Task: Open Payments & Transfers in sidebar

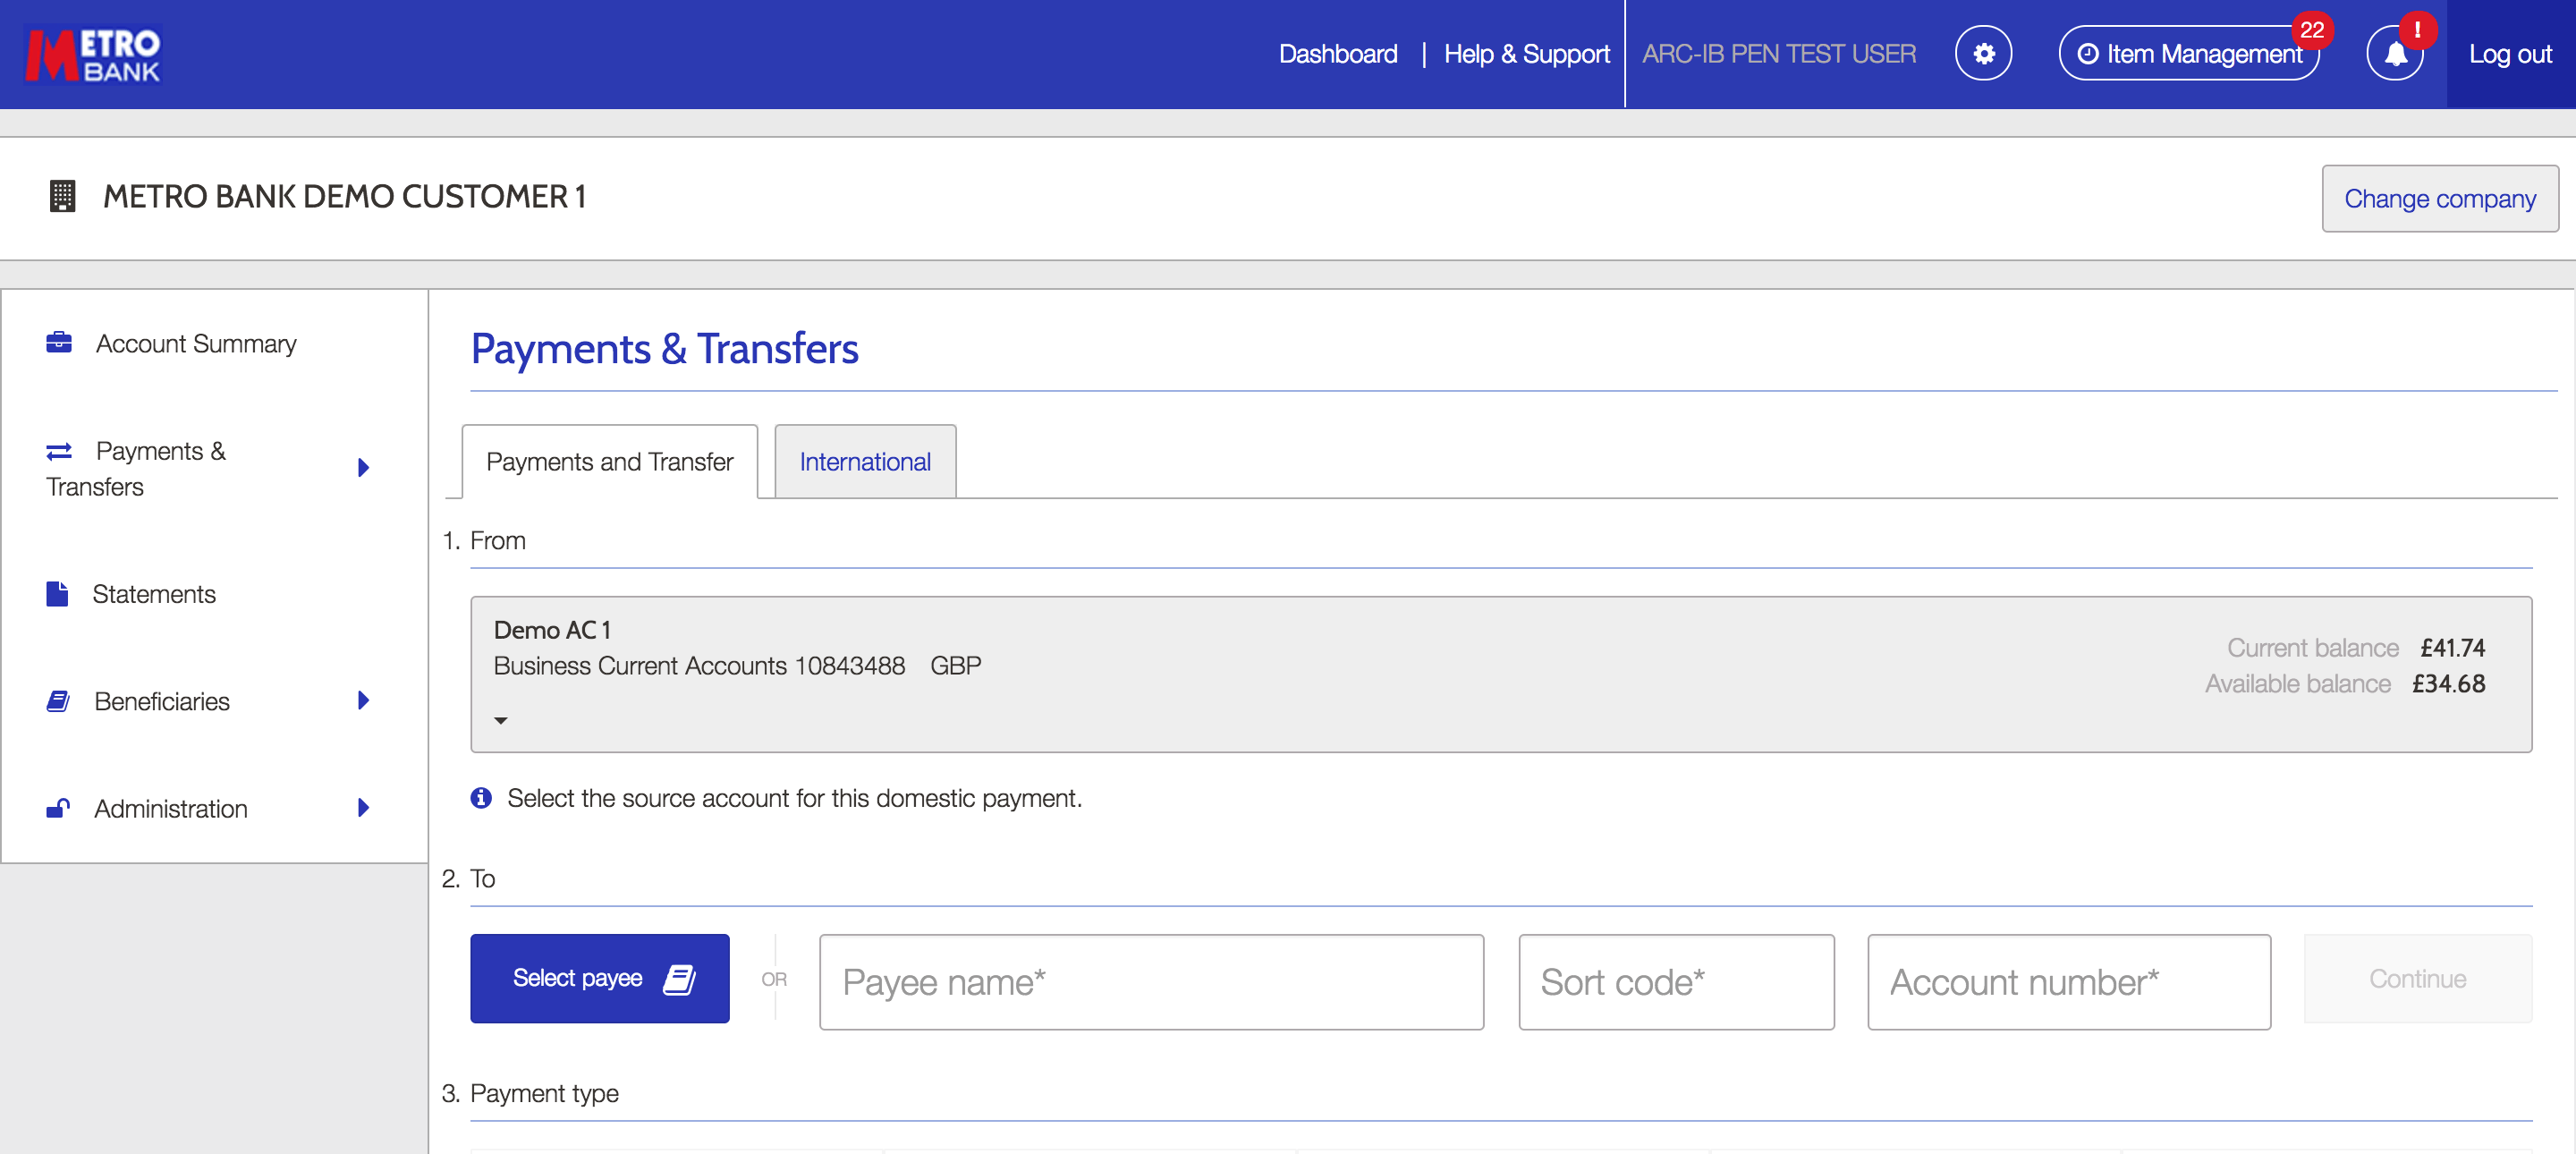Action: click(136, 468)
